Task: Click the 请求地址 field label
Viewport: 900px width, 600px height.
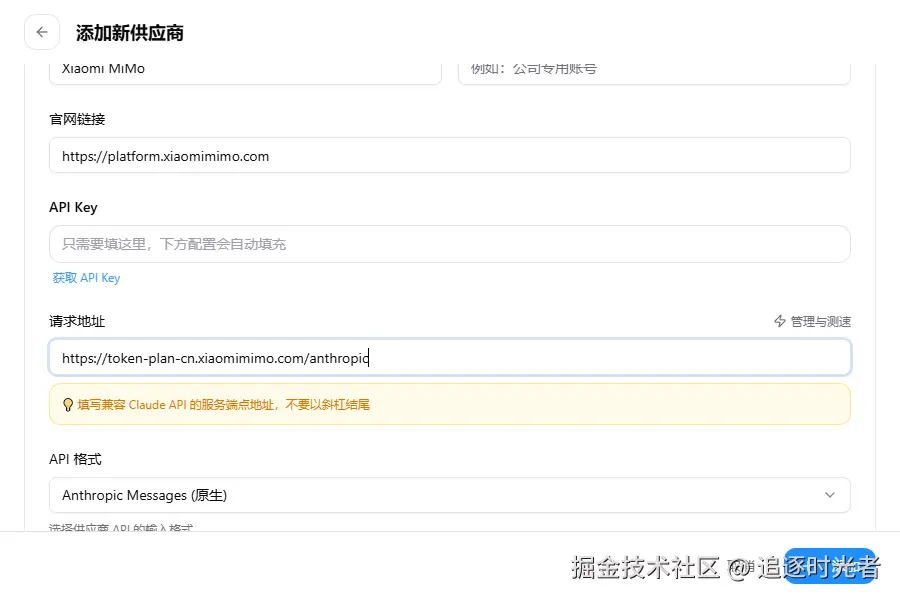Action: tap(77, 322)
